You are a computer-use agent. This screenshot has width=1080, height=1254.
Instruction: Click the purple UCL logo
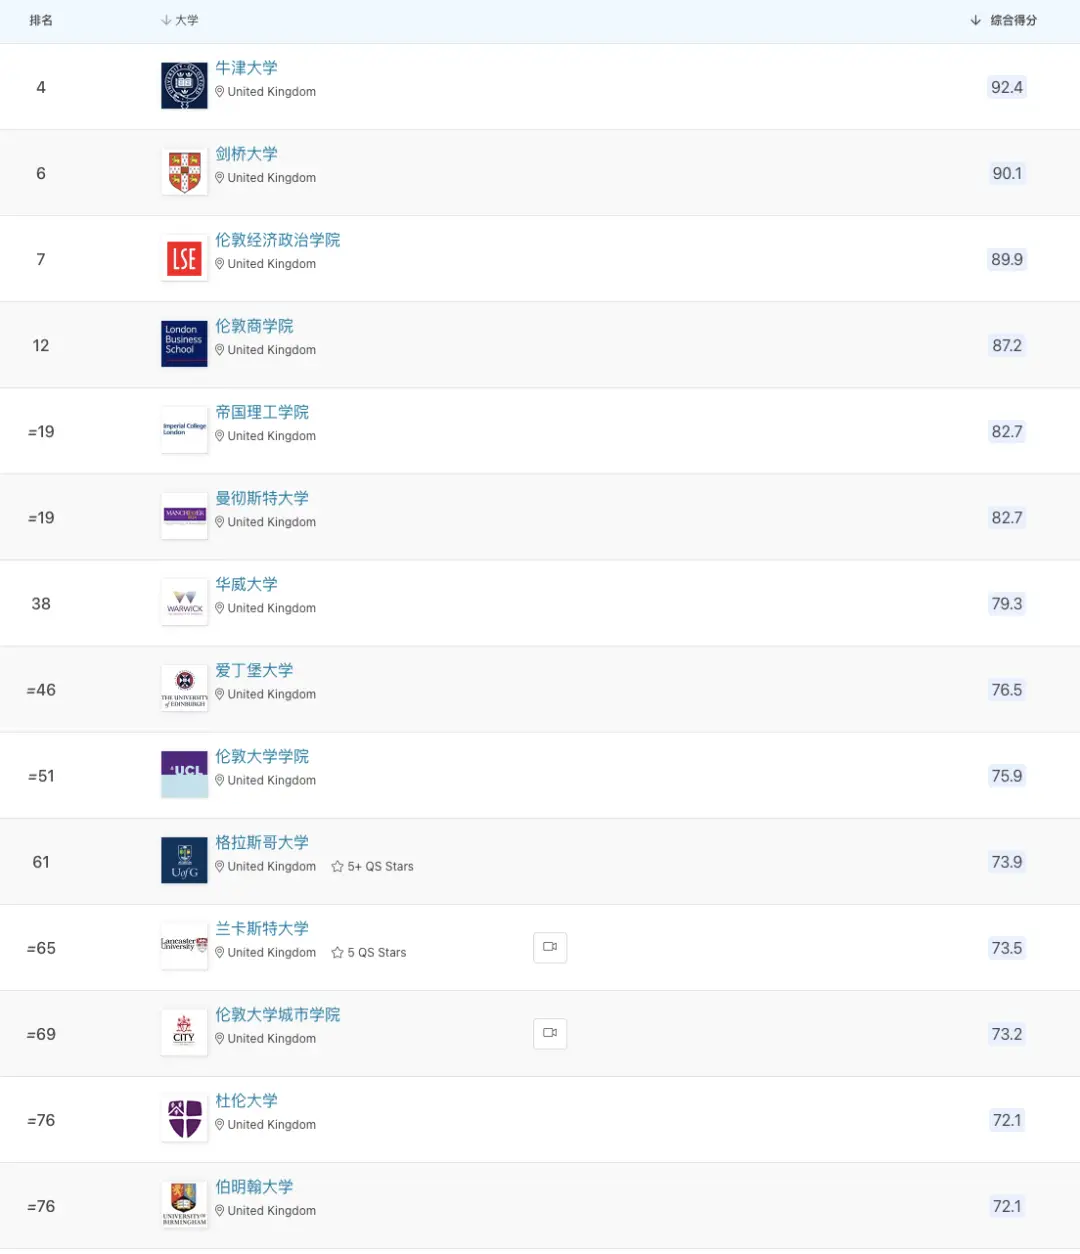click(x=184, y=774)
